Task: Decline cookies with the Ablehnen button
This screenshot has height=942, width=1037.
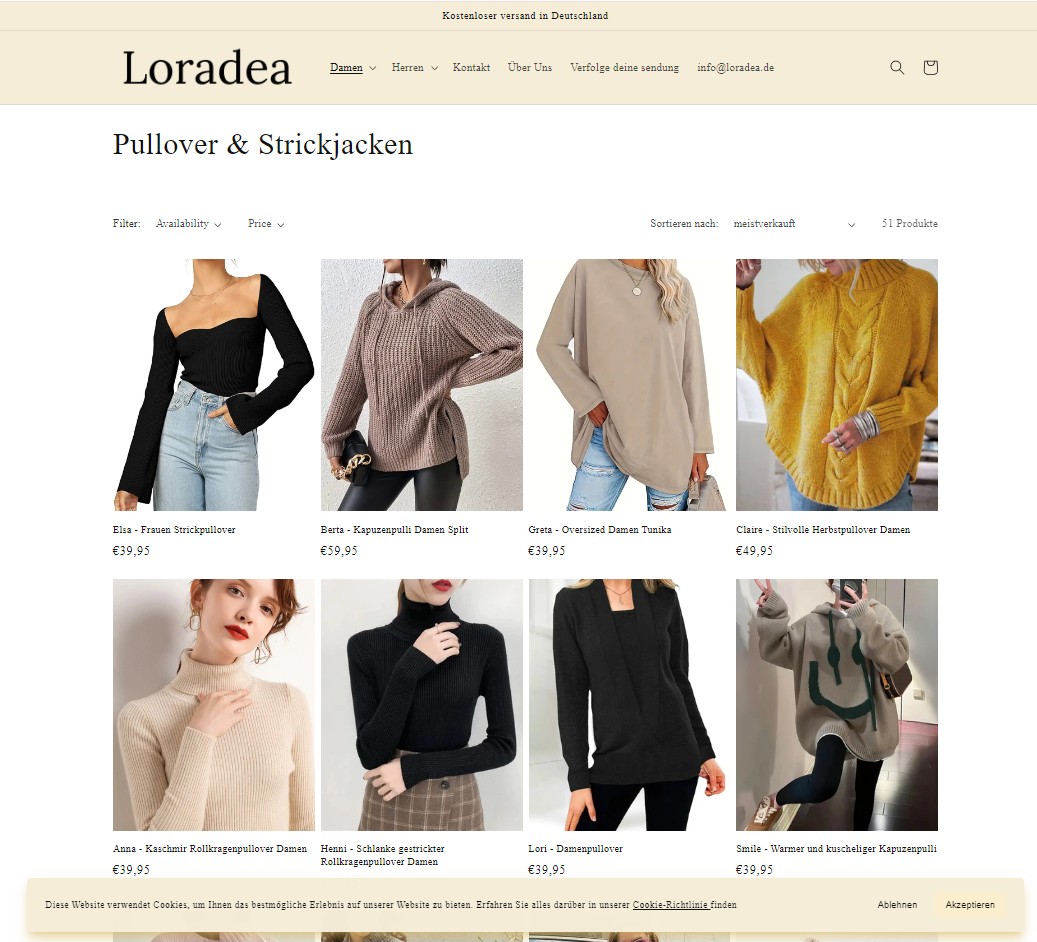Action: point(897,904)
